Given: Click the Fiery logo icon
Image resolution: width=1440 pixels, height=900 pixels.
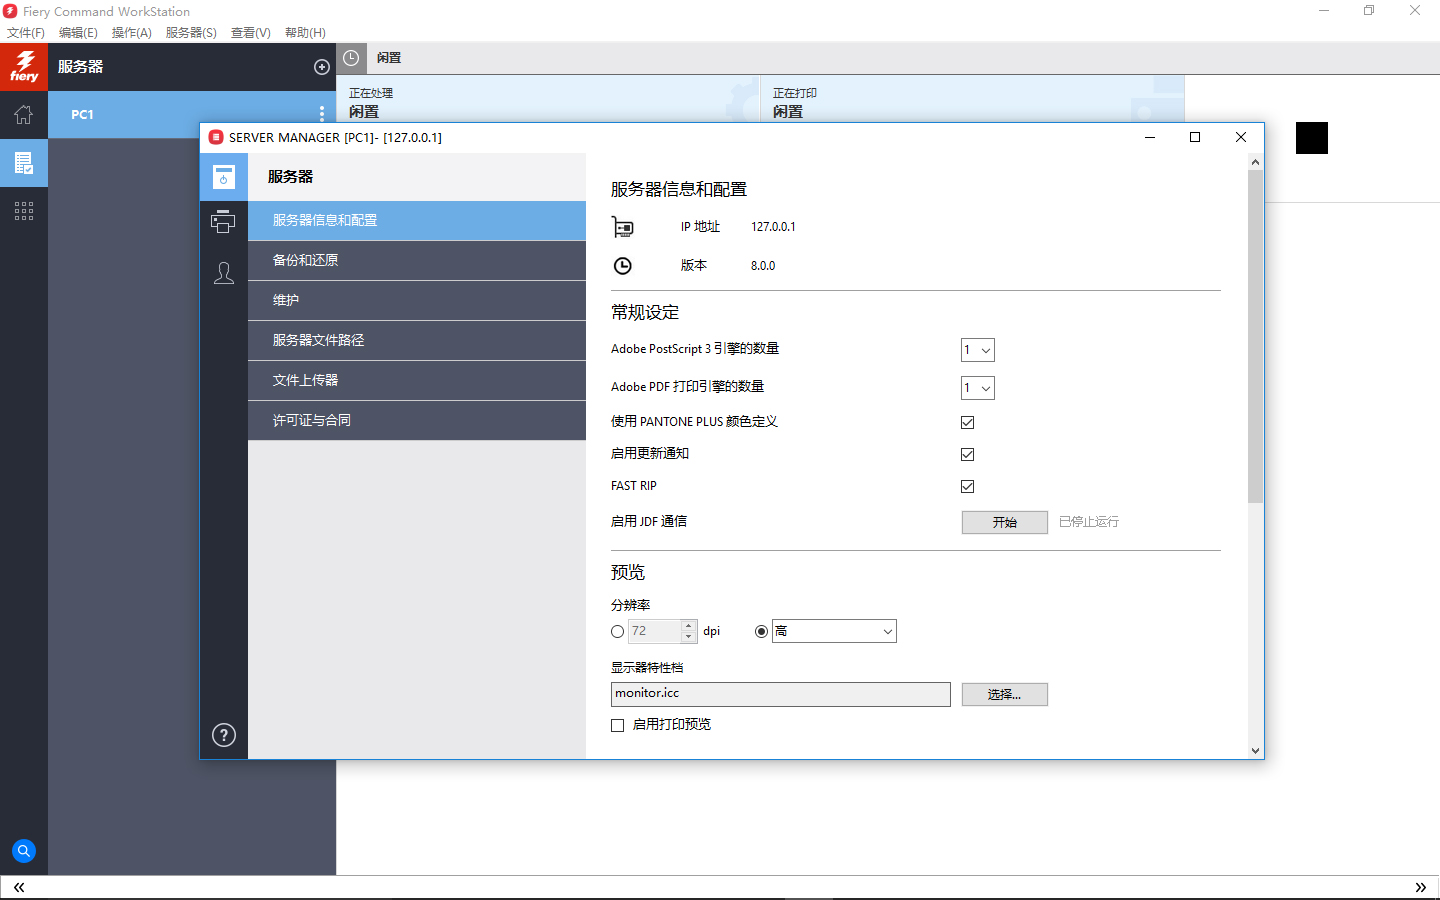Looking at the screenshot, I should coord(24,67).
